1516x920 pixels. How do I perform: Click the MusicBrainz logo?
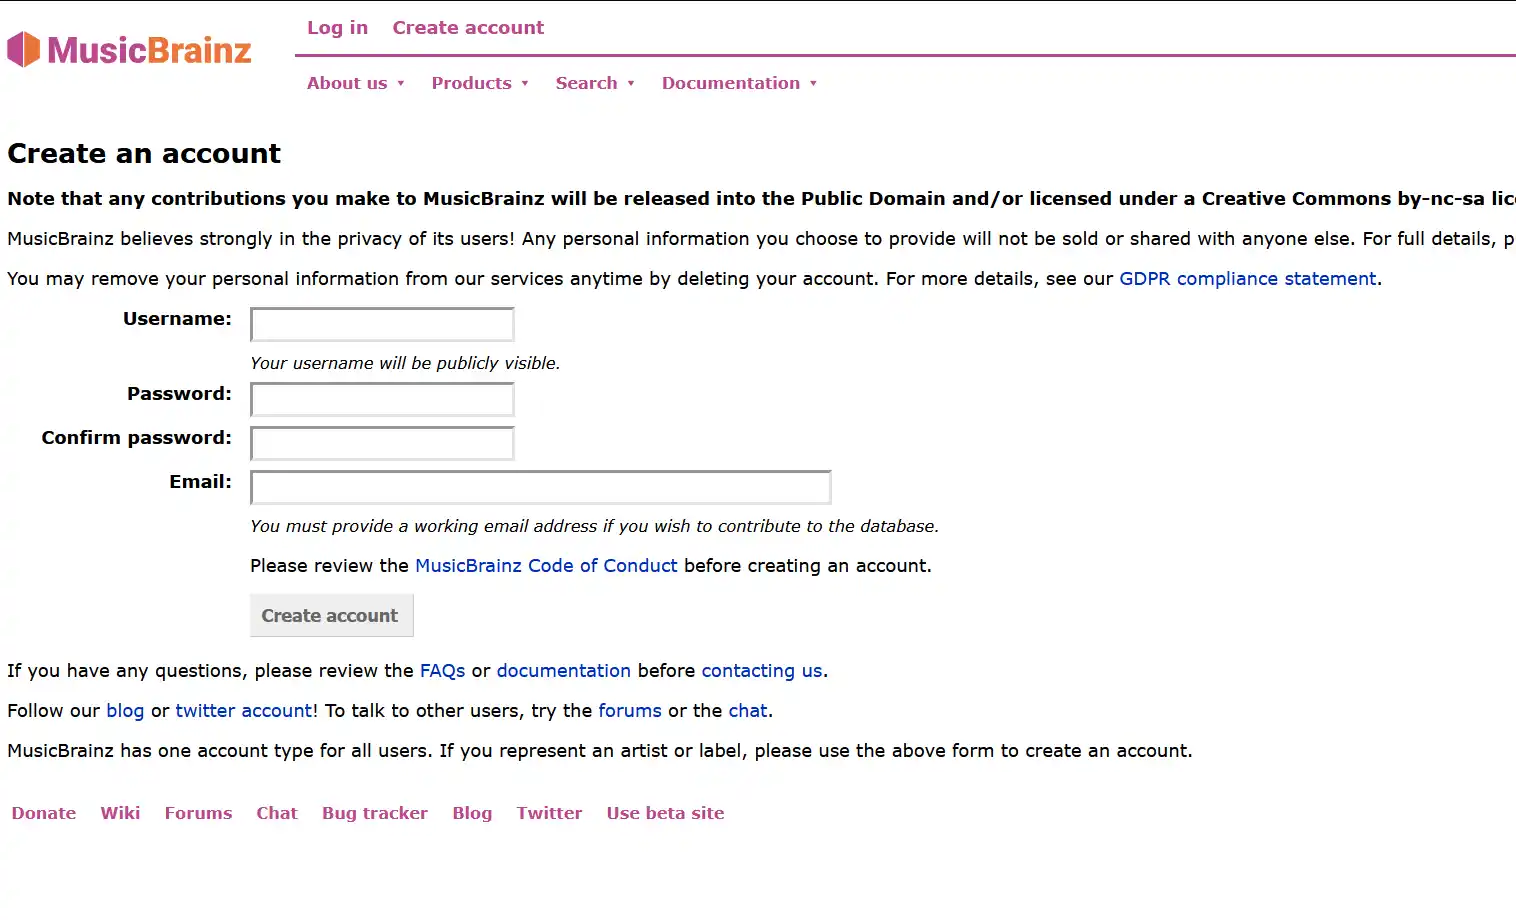[129, 50]
